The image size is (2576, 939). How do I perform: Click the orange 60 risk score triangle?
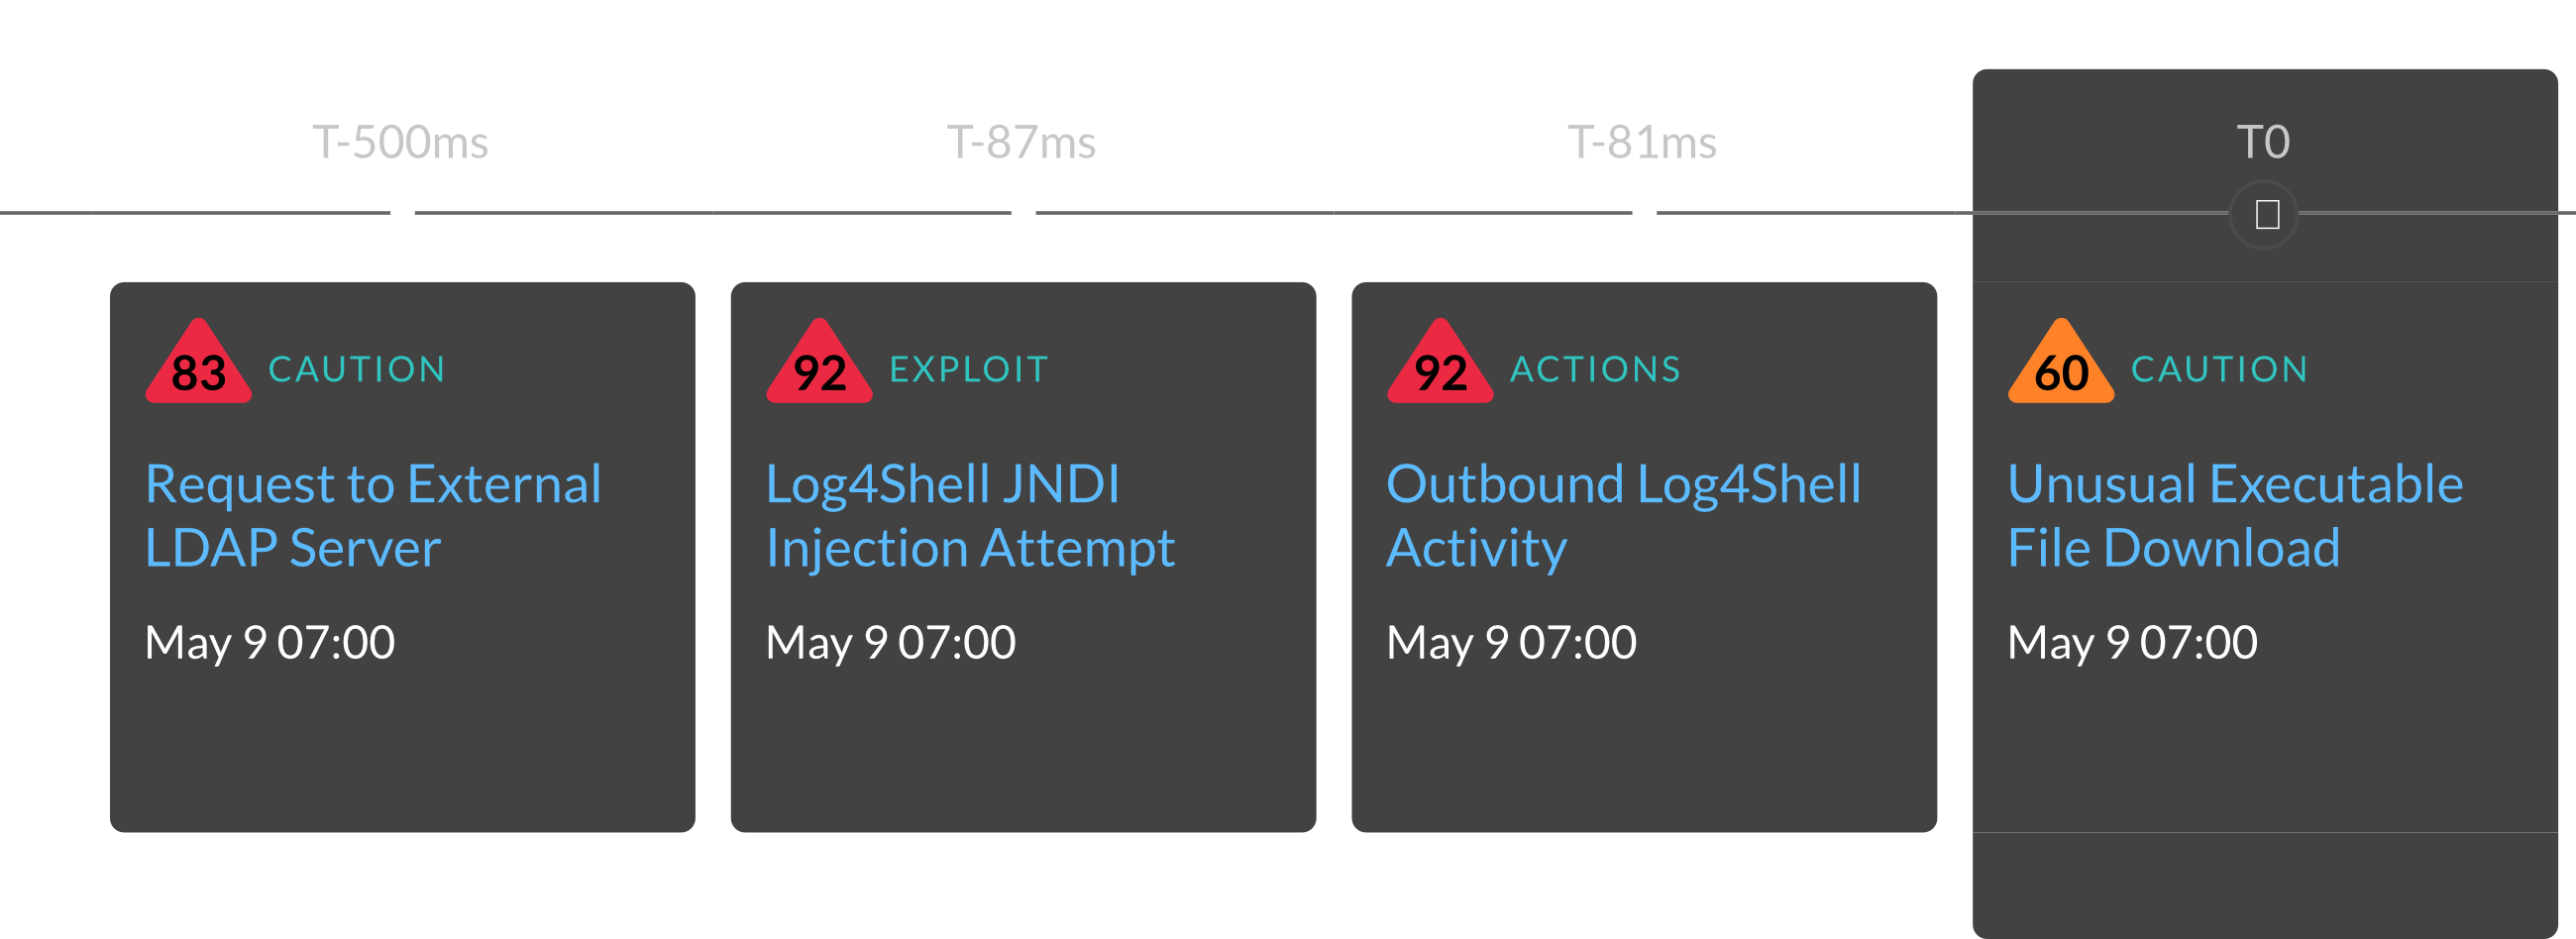tap(2061, 362)
